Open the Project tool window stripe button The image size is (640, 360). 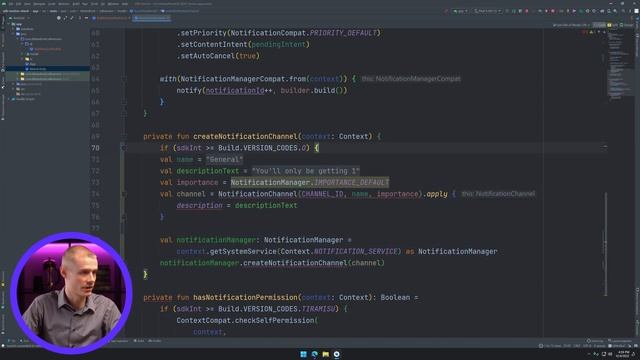[x=2, y=22]
